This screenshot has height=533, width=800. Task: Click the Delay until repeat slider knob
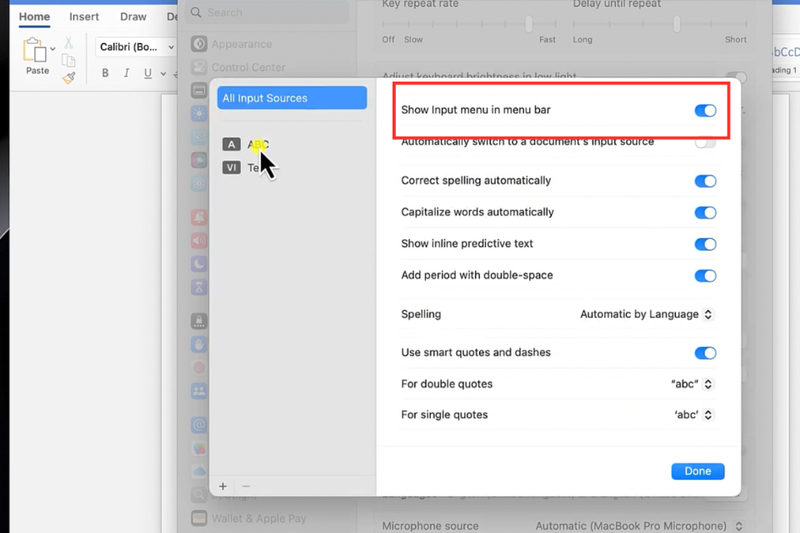point(677,24)
